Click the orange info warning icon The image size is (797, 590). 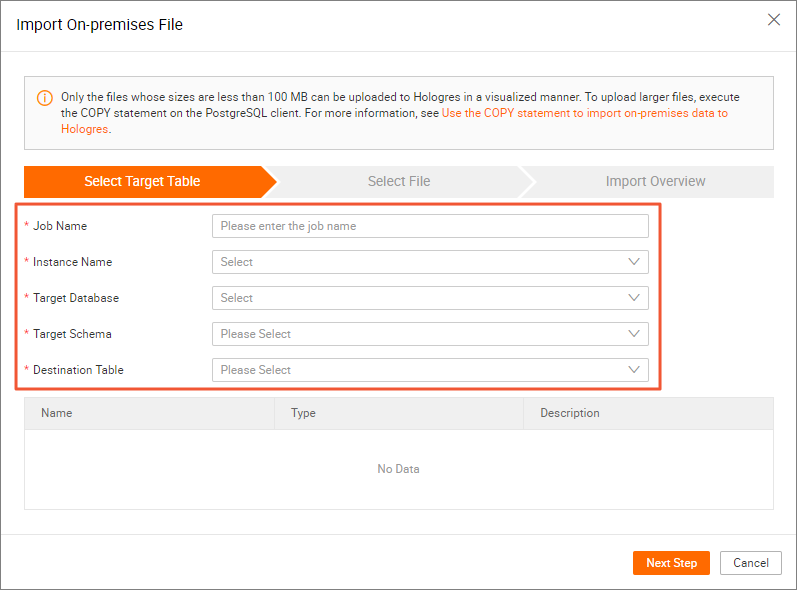pos(44,98)
